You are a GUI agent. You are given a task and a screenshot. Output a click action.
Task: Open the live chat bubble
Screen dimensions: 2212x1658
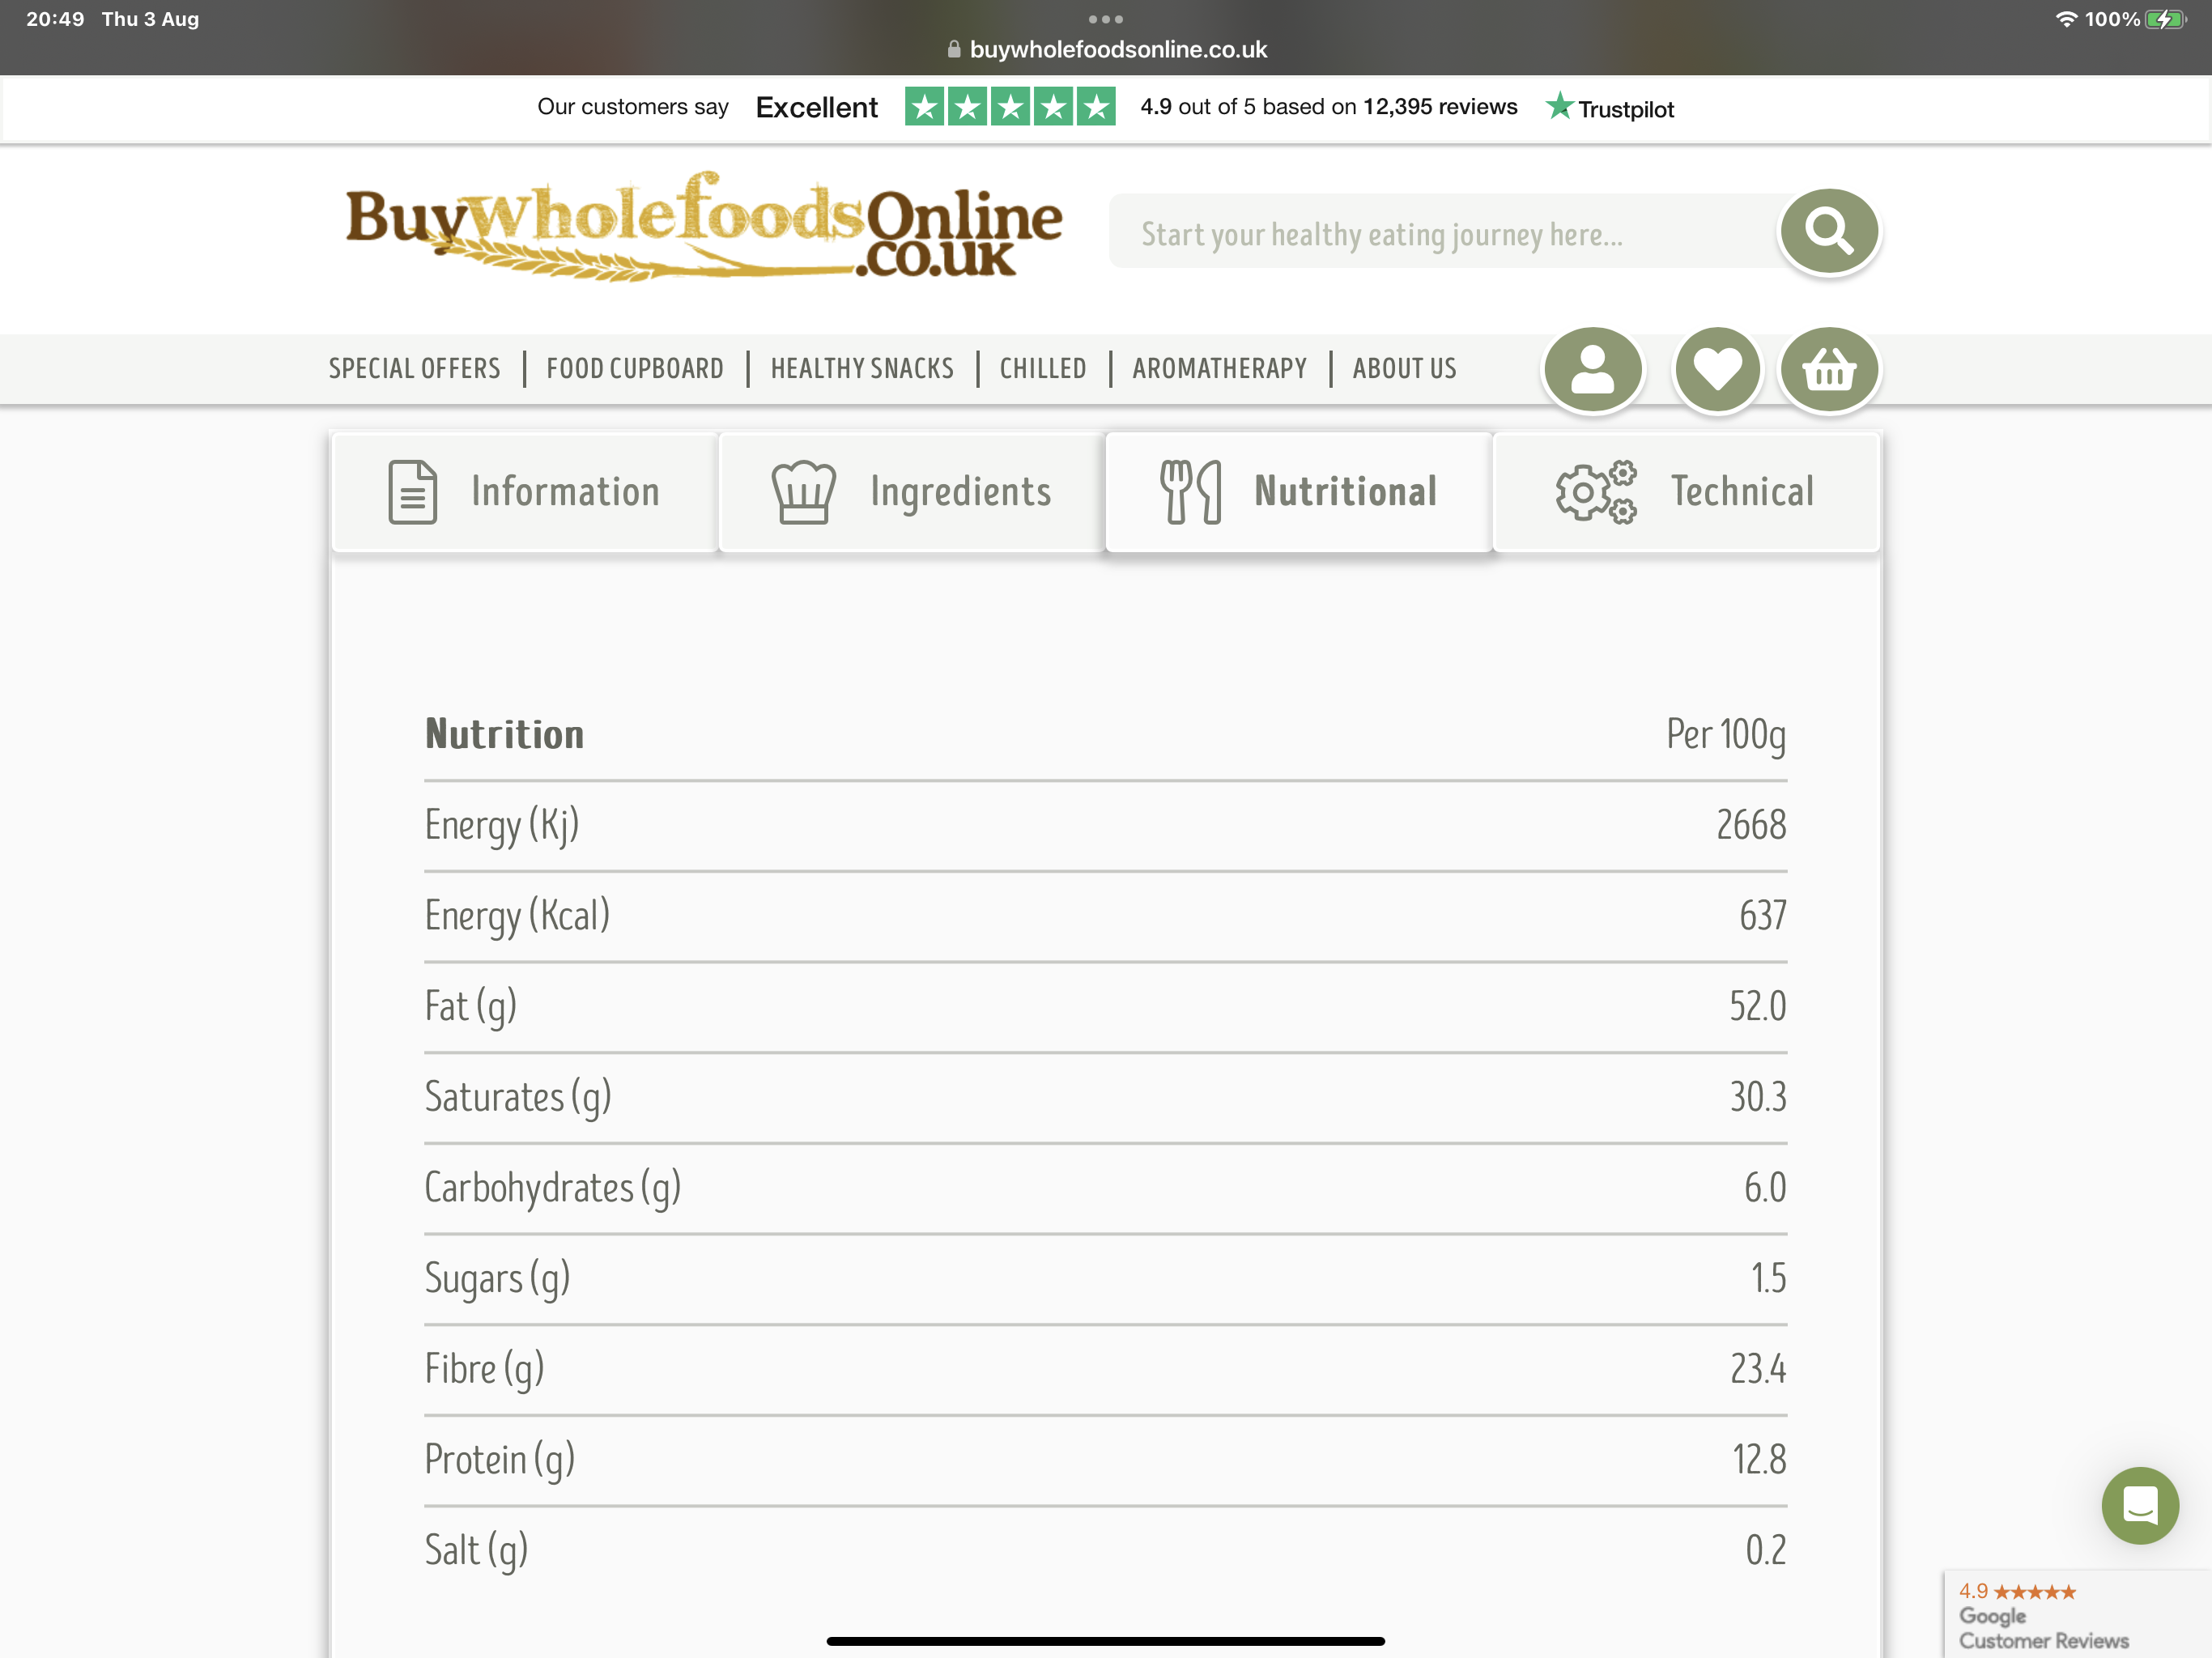tap(2139, 1505)
